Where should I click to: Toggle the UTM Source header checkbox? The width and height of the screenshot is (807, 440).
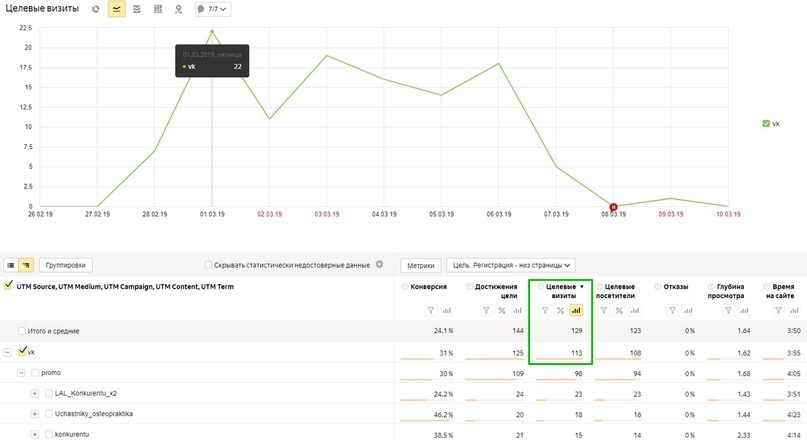(x=8, y=286)
